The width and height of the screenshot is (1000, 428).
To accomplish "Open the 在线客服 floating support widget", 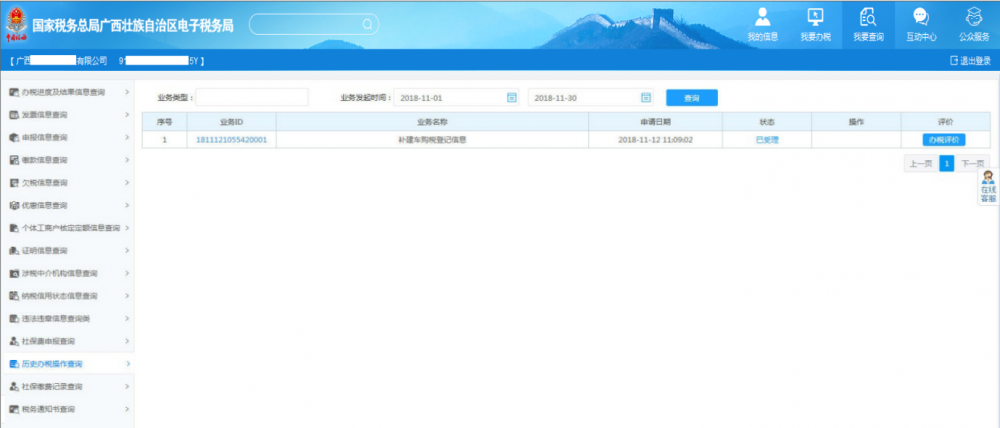I will (988, 187).
